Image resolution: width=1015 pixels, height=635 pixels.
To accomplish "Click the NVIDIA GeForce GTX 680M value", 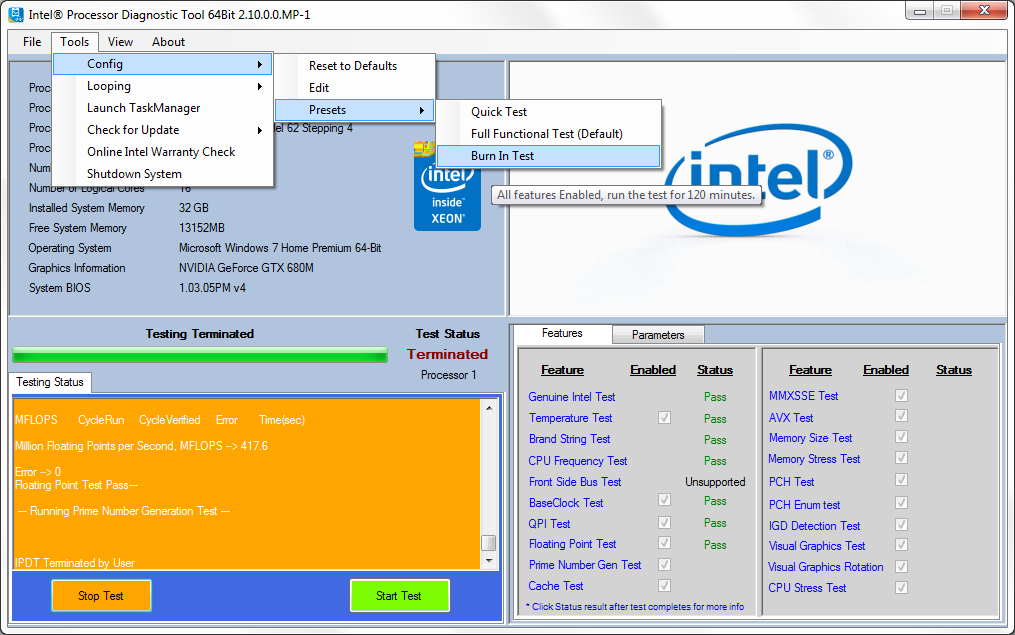I will pyautogui.click(x=246, y=267).
